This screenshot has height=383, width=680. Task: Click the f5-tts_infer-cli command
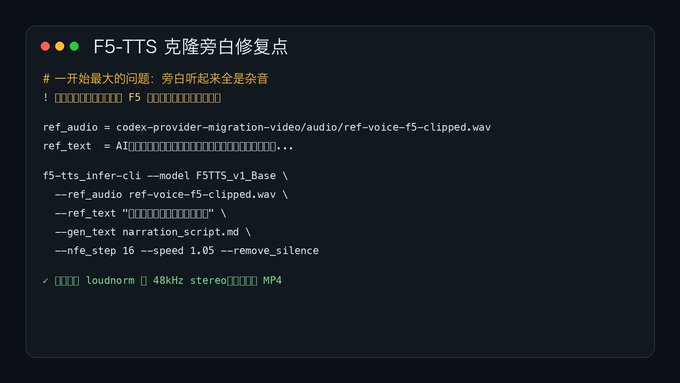point(92,176)
